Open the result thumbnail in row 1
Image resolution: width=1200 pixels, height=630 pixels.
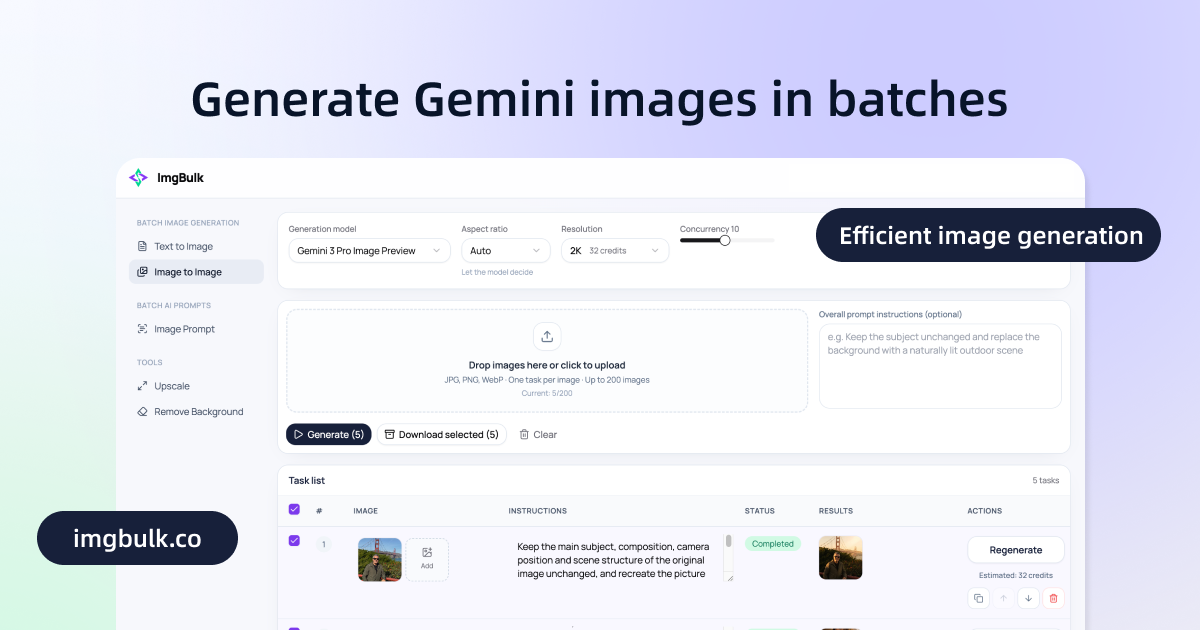841,558
